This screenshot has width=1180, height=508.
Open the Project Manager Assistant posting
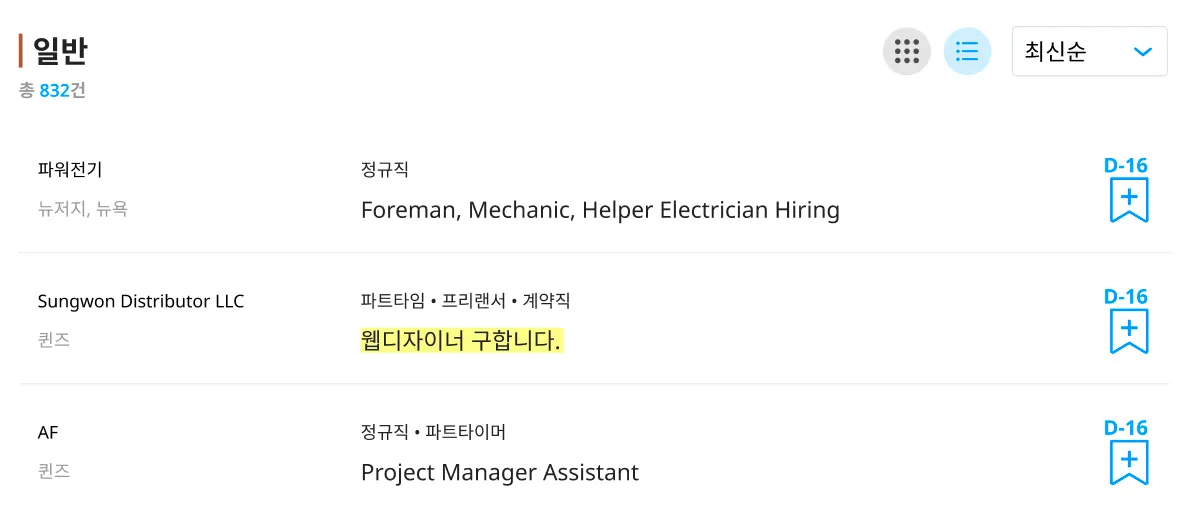click(499, 472)
